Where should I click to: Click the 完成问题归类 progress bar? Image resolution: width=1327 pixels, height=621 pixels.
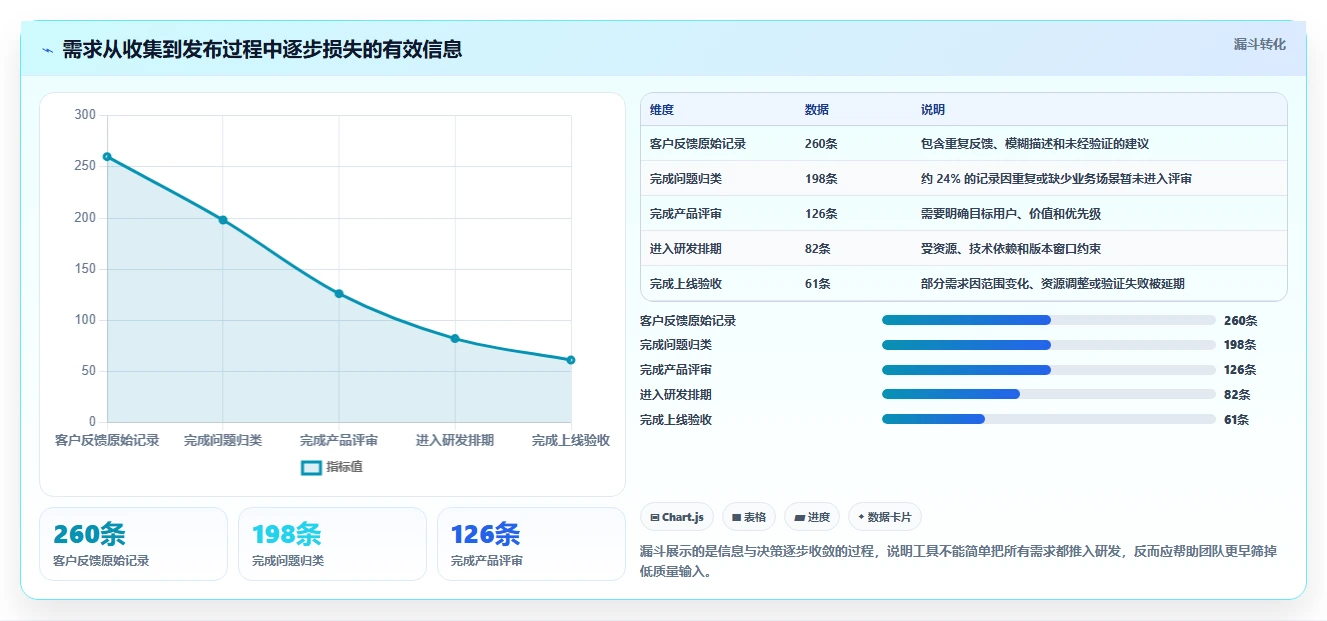(x=1049, y=345)
